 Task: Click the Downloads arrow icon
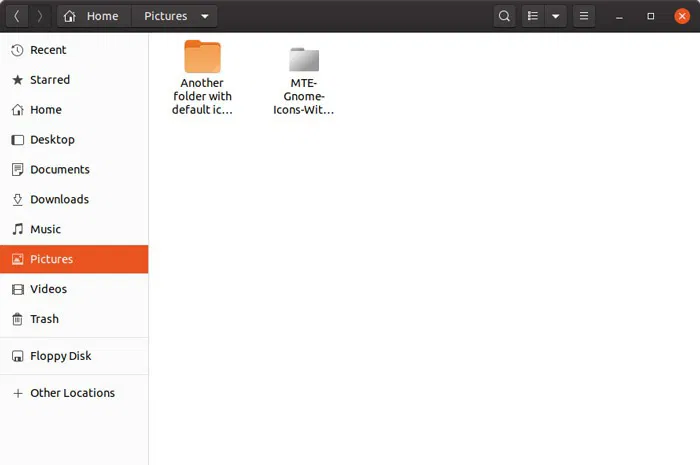tap(17, 199)
